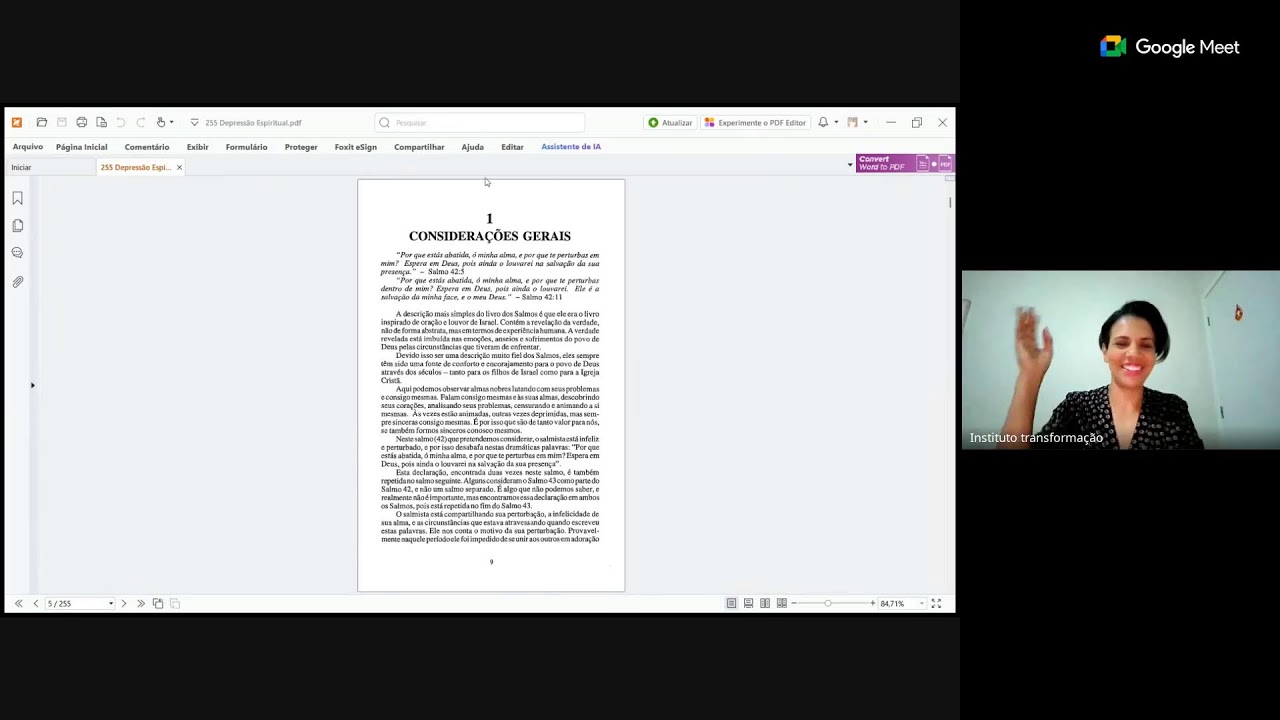1280x720 pixels.
Task: Click the Instituto transformação video tile
Action: click(1120, 360)
